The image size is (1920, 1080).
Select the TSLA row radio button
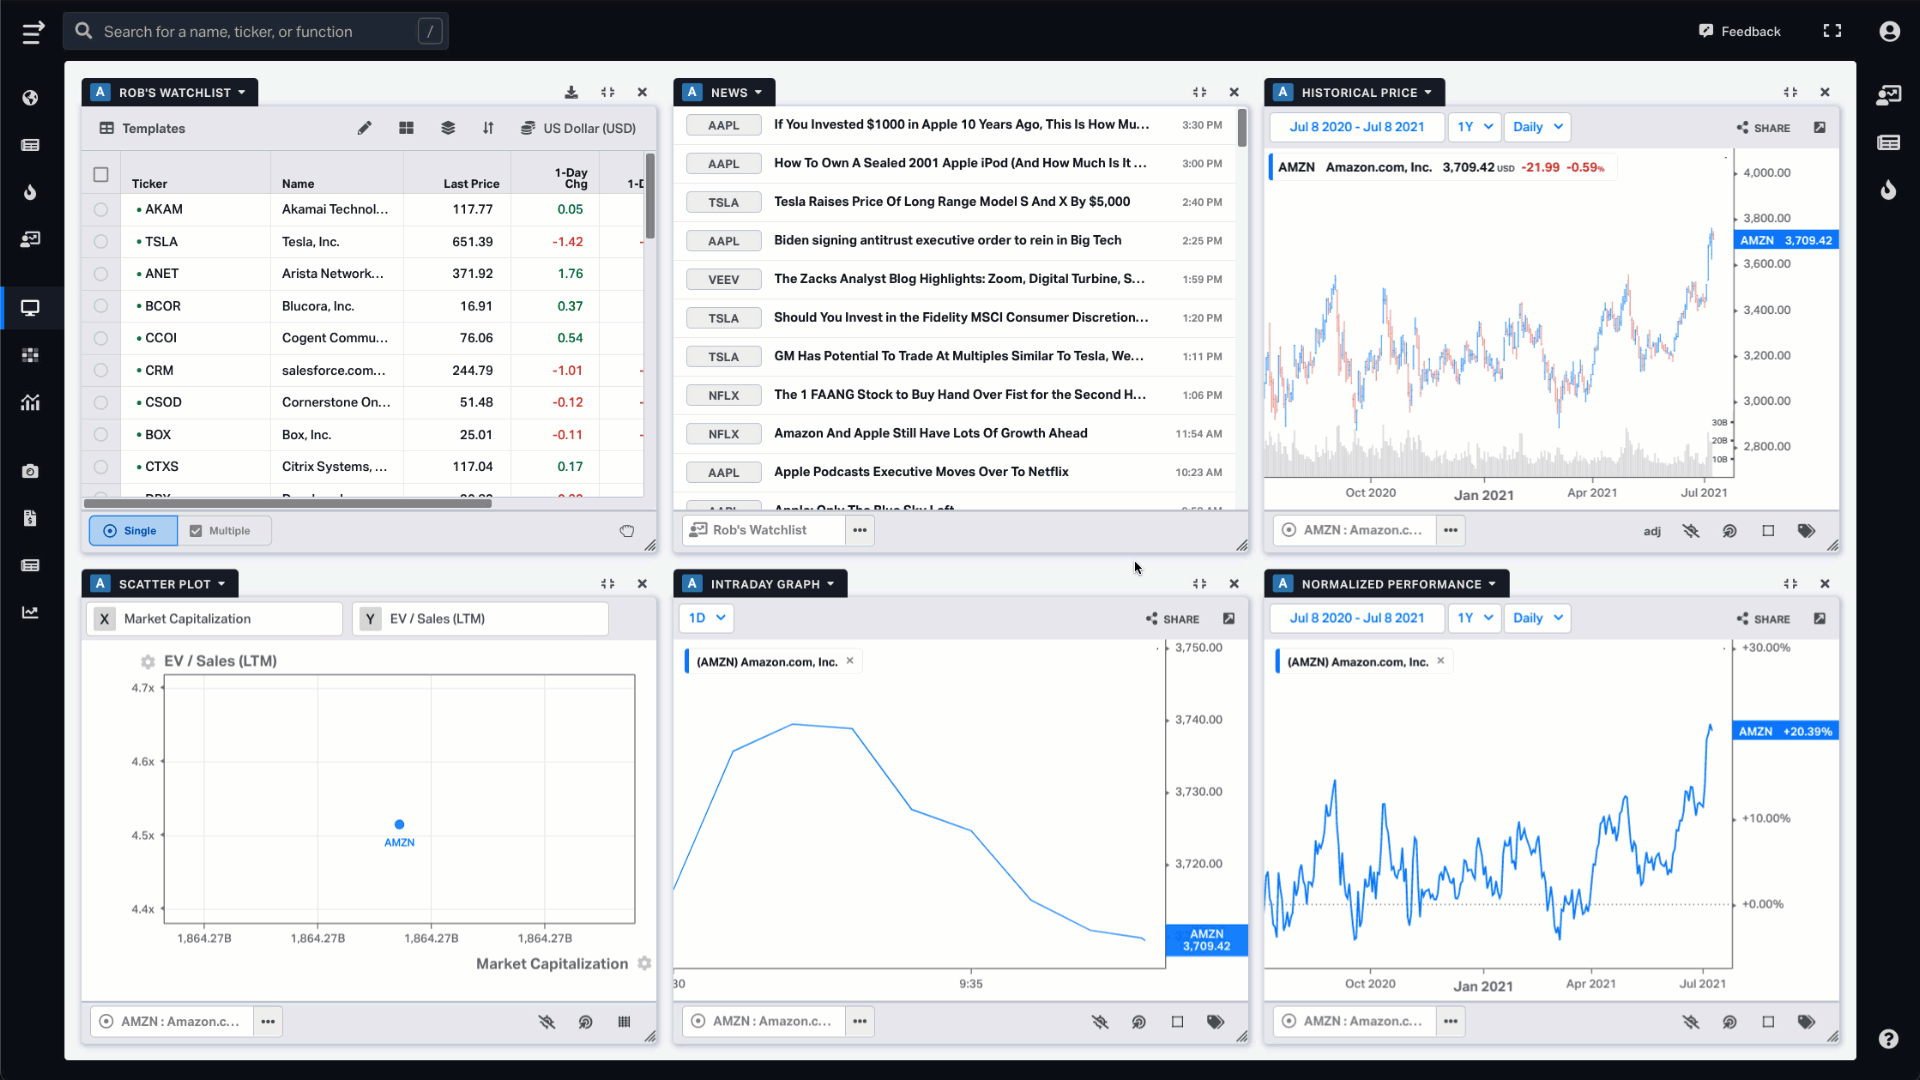tap(101, 242)
